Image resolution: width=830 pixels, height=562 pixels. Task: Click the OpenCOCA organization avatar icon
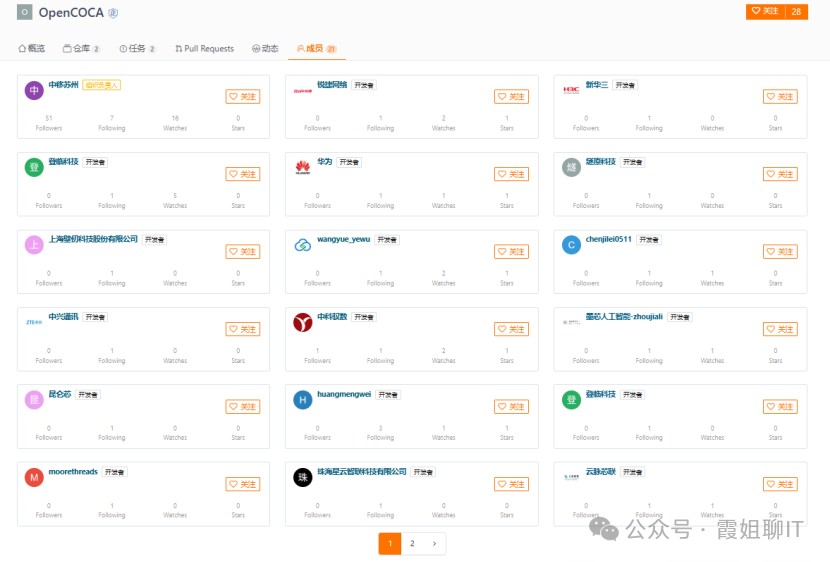[24, 12]
